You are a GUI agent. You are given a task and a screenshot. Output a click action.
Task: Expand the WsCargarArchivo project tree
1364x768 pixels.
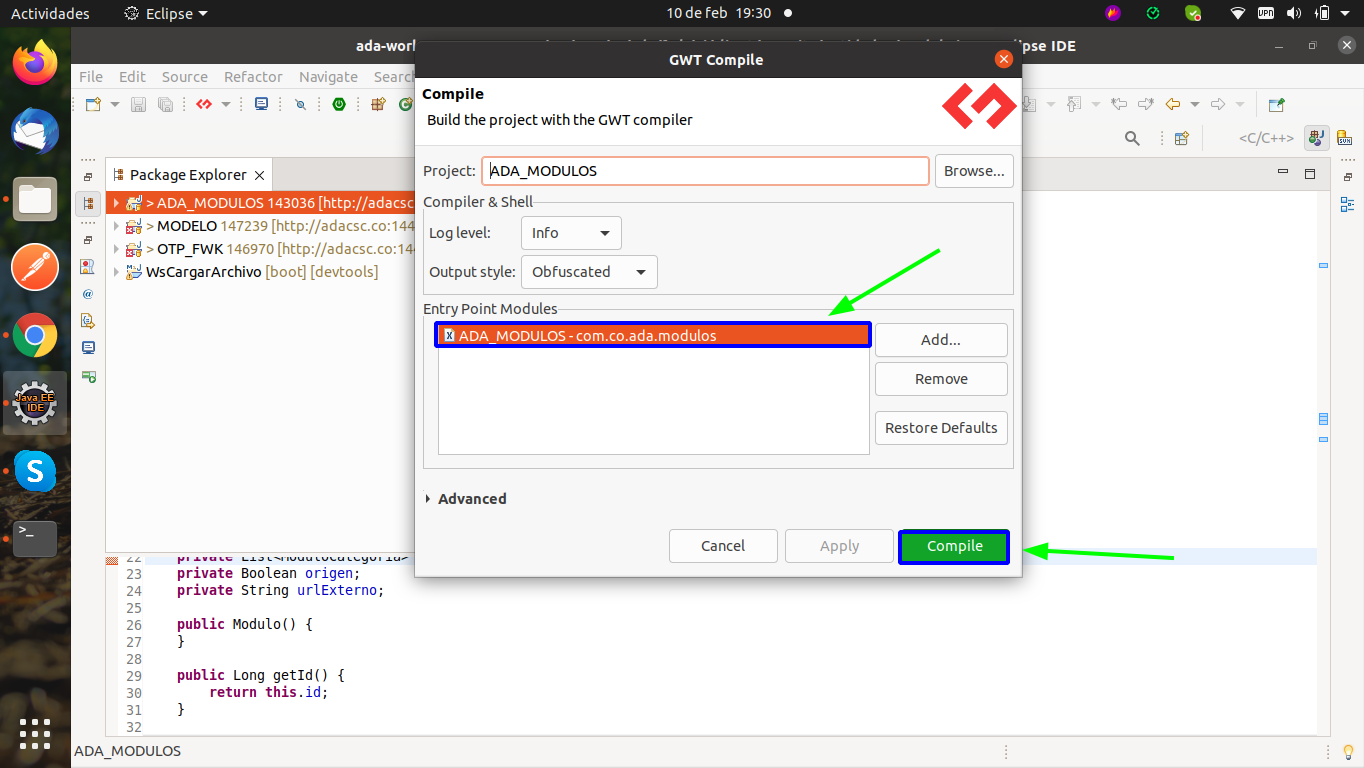coord(116,272)
